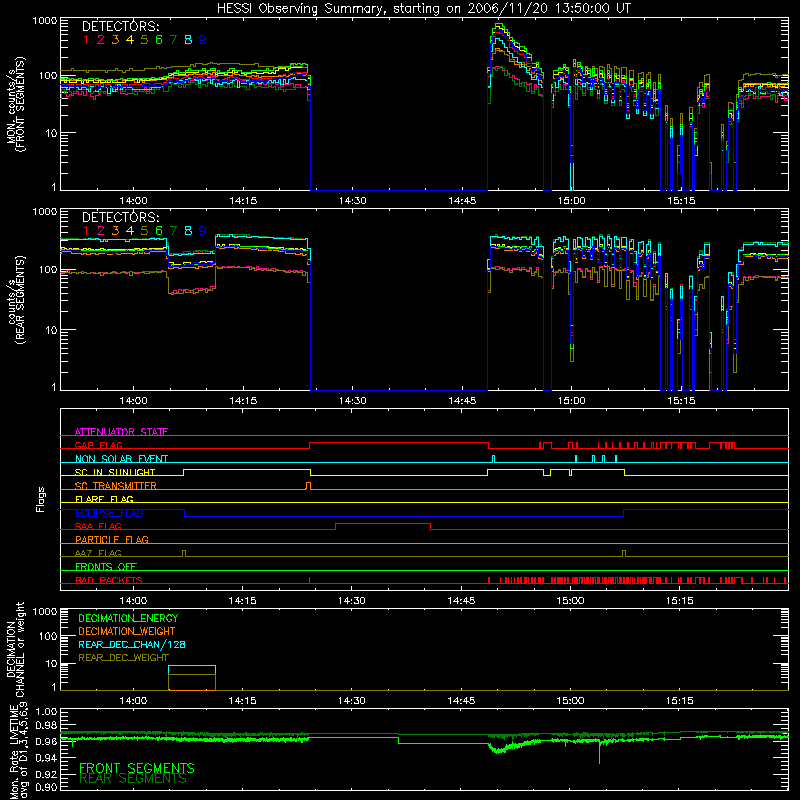Click the BAD_PACKETS flag label
The width and height of the screenshot is (800, 800).
(109, 580)
